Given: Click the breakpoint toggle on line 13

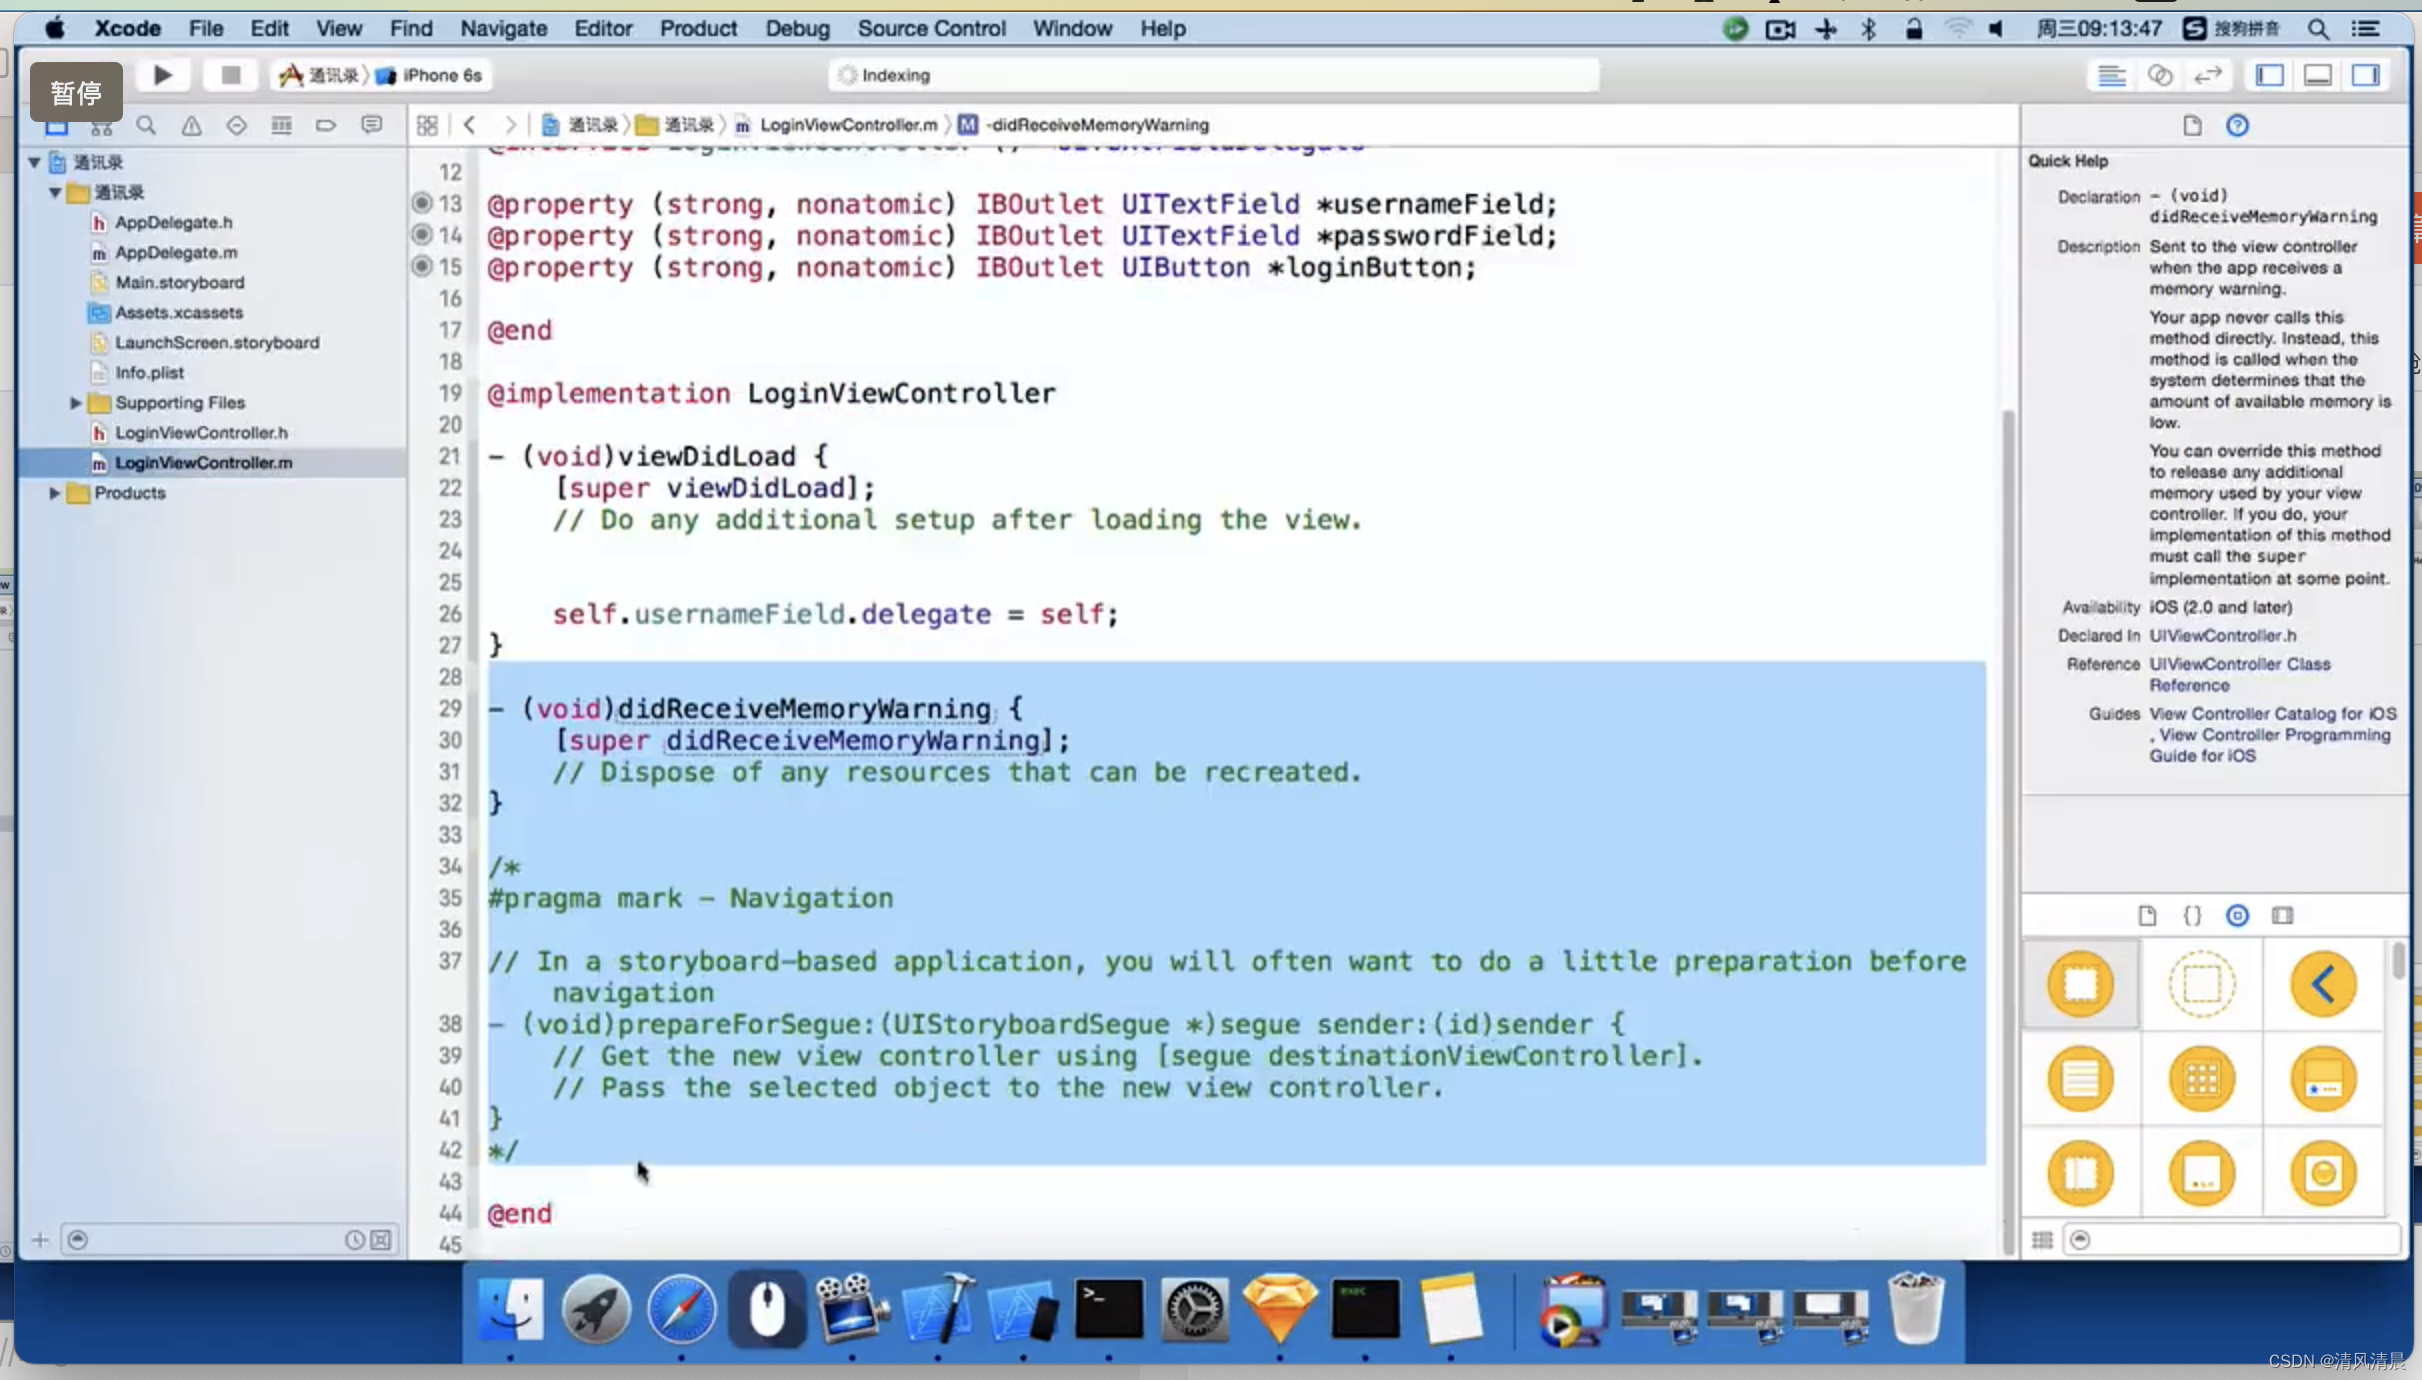Looking at the screenshot, I should [419, 203].
